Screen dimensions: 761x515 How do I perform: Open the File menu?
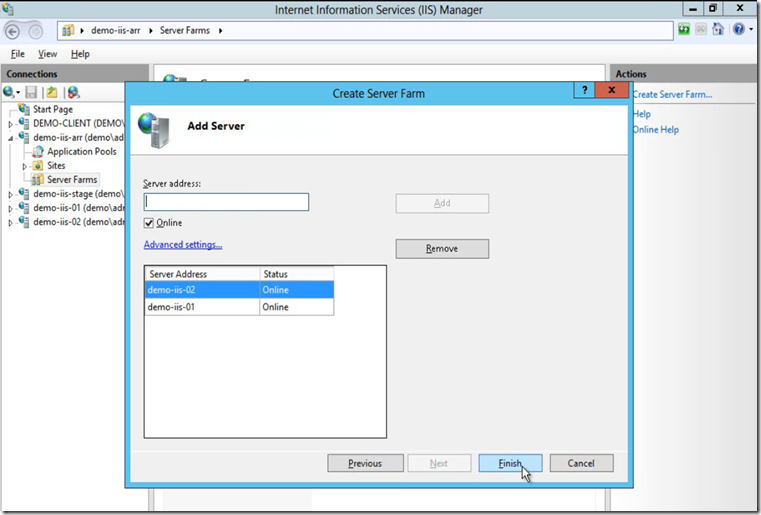click(x=17, y=54)
